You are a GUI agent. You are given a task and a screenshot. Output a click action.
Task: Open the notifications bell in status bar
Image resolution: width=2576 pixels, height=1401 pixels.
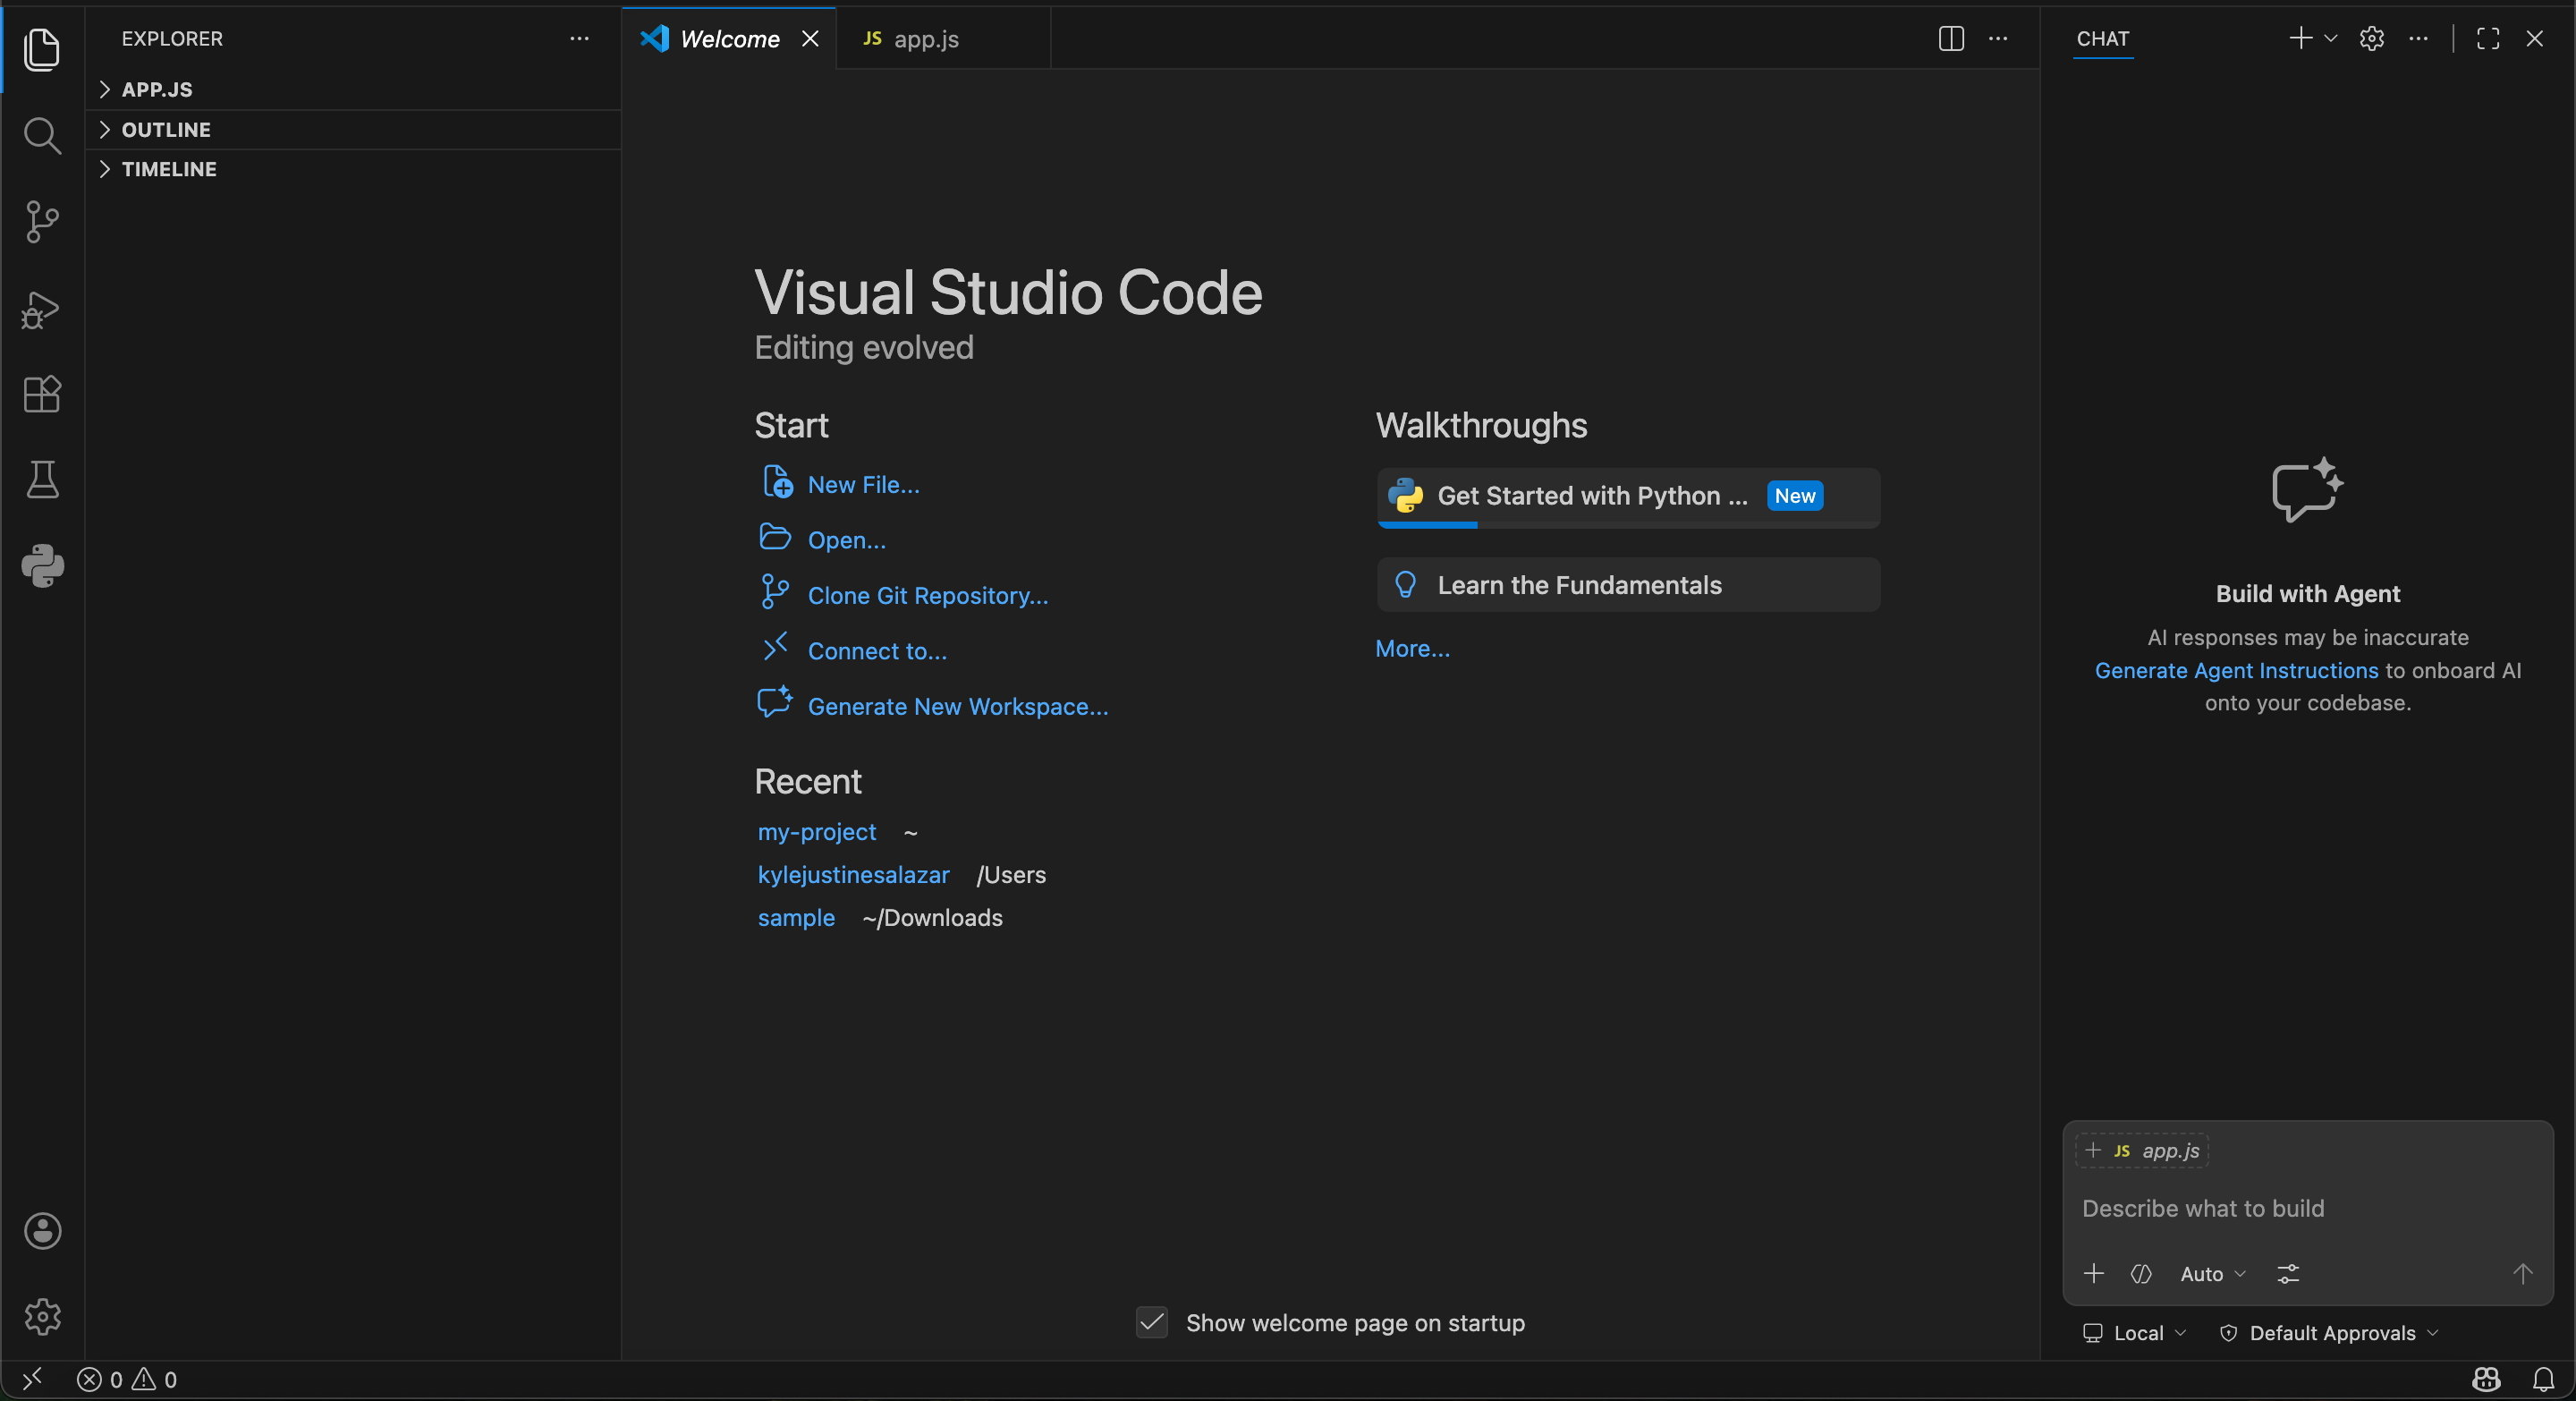pyautogui.click(x=2543, y=1379)
